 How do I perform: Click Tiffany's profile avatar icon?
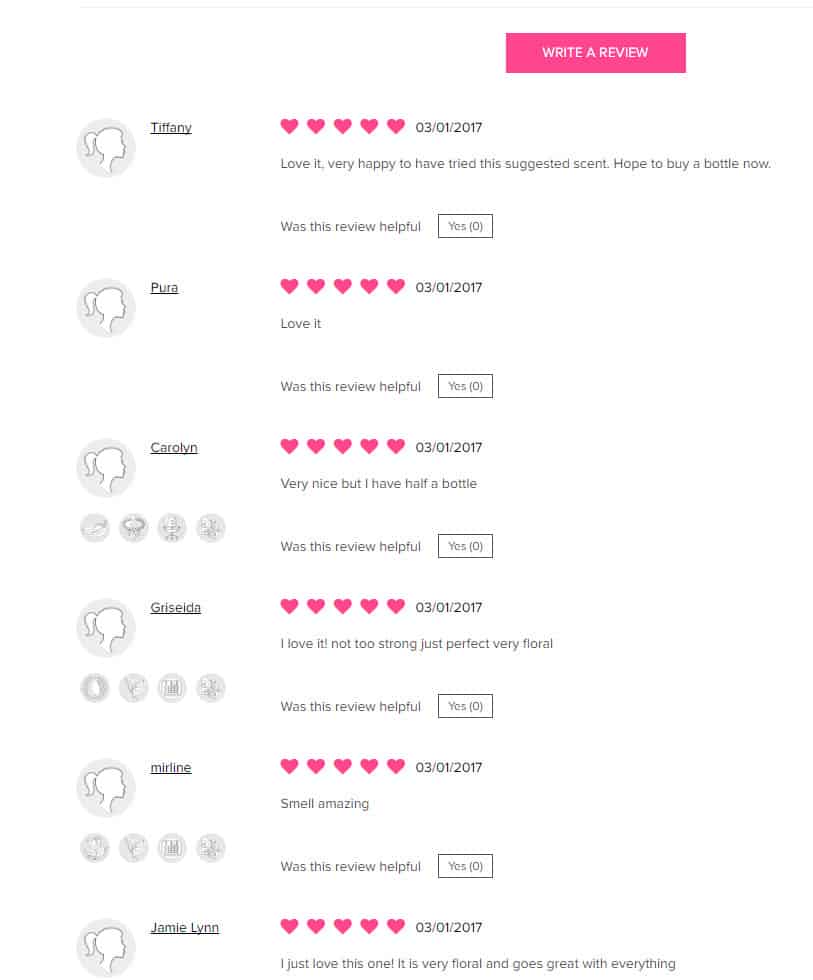point(106,148)
